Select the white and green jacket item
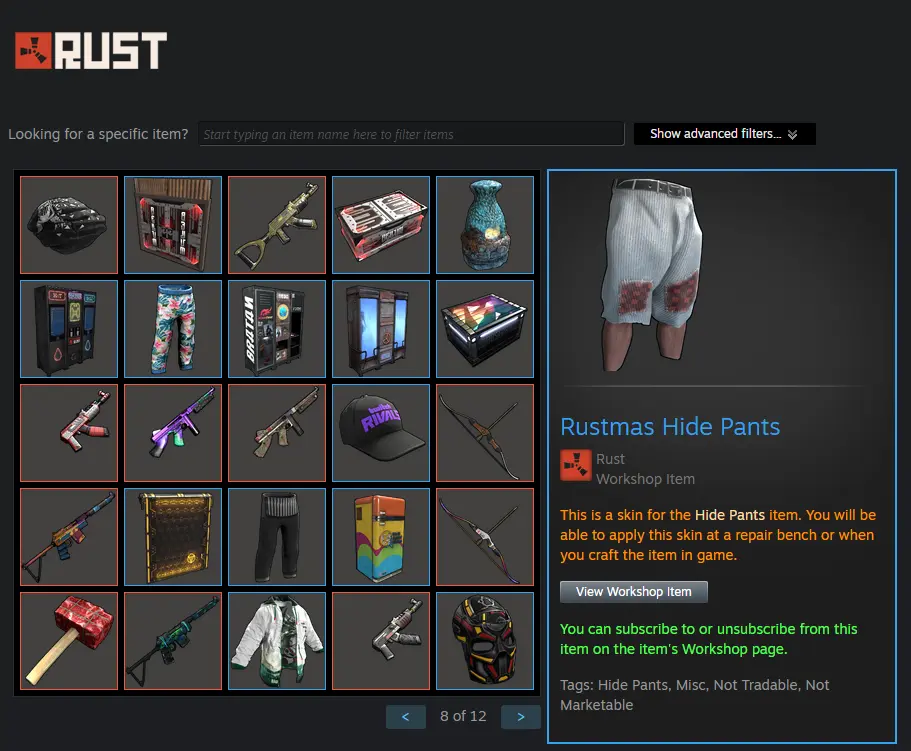 [277, 641]
